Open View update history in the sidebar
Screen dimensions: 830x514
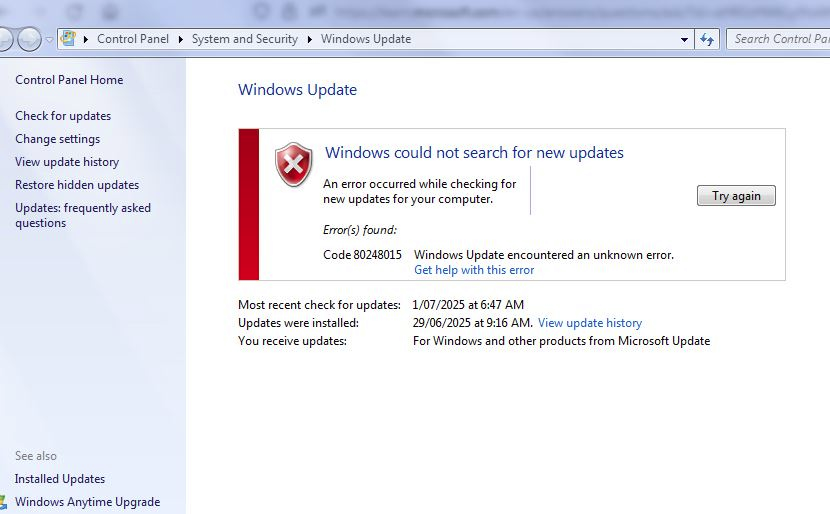tap(67, 161)
